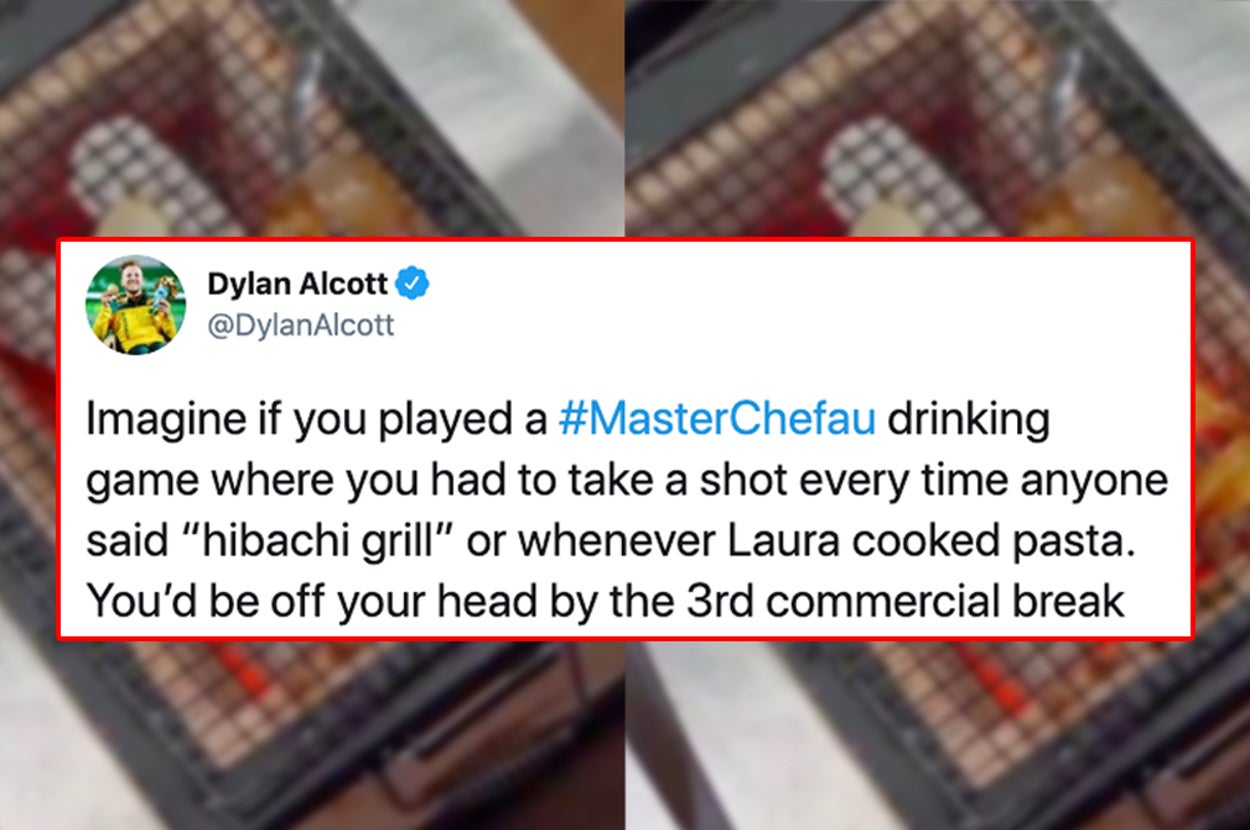
Task: Open the #MasterChefau hashtag link
Action: pyautogui.click(x=717, y=420)
